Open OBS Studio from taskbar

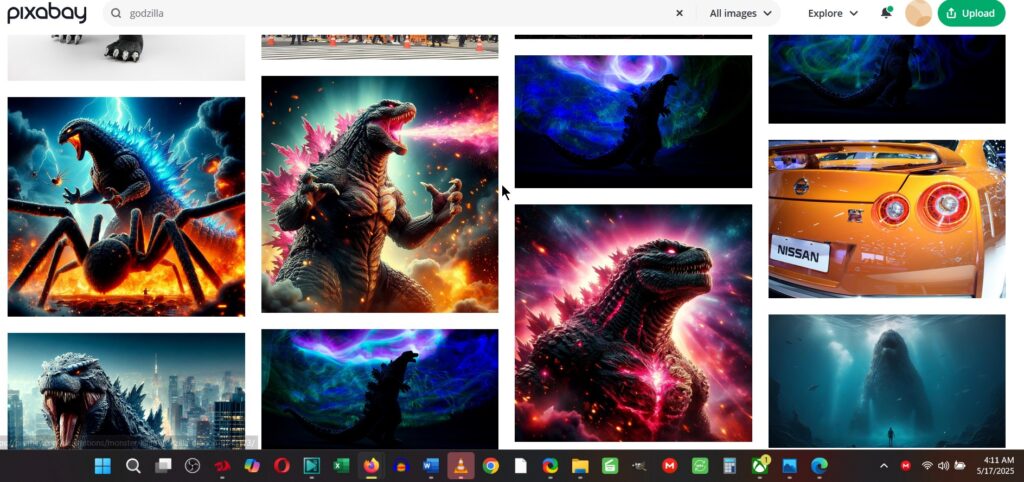(x=192, y=466)
